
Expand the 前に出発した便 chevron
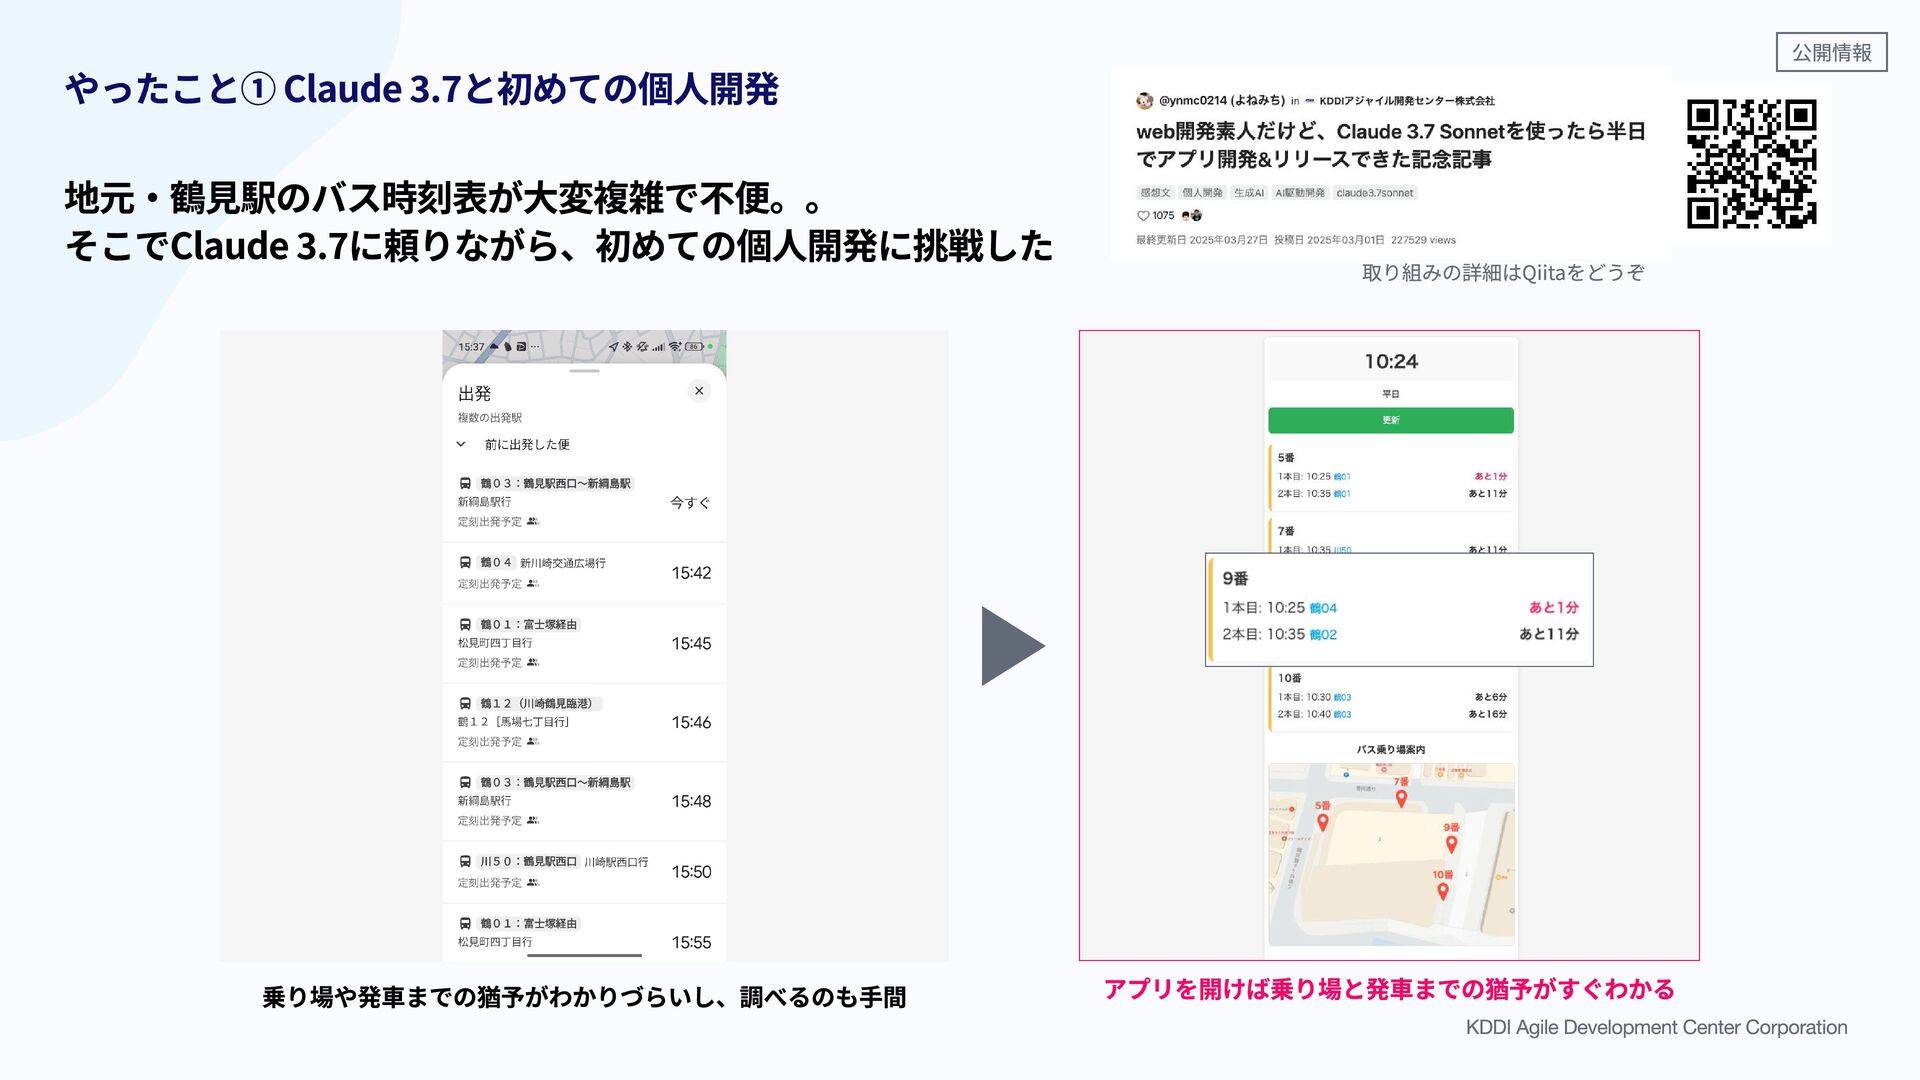coord(461,444)
